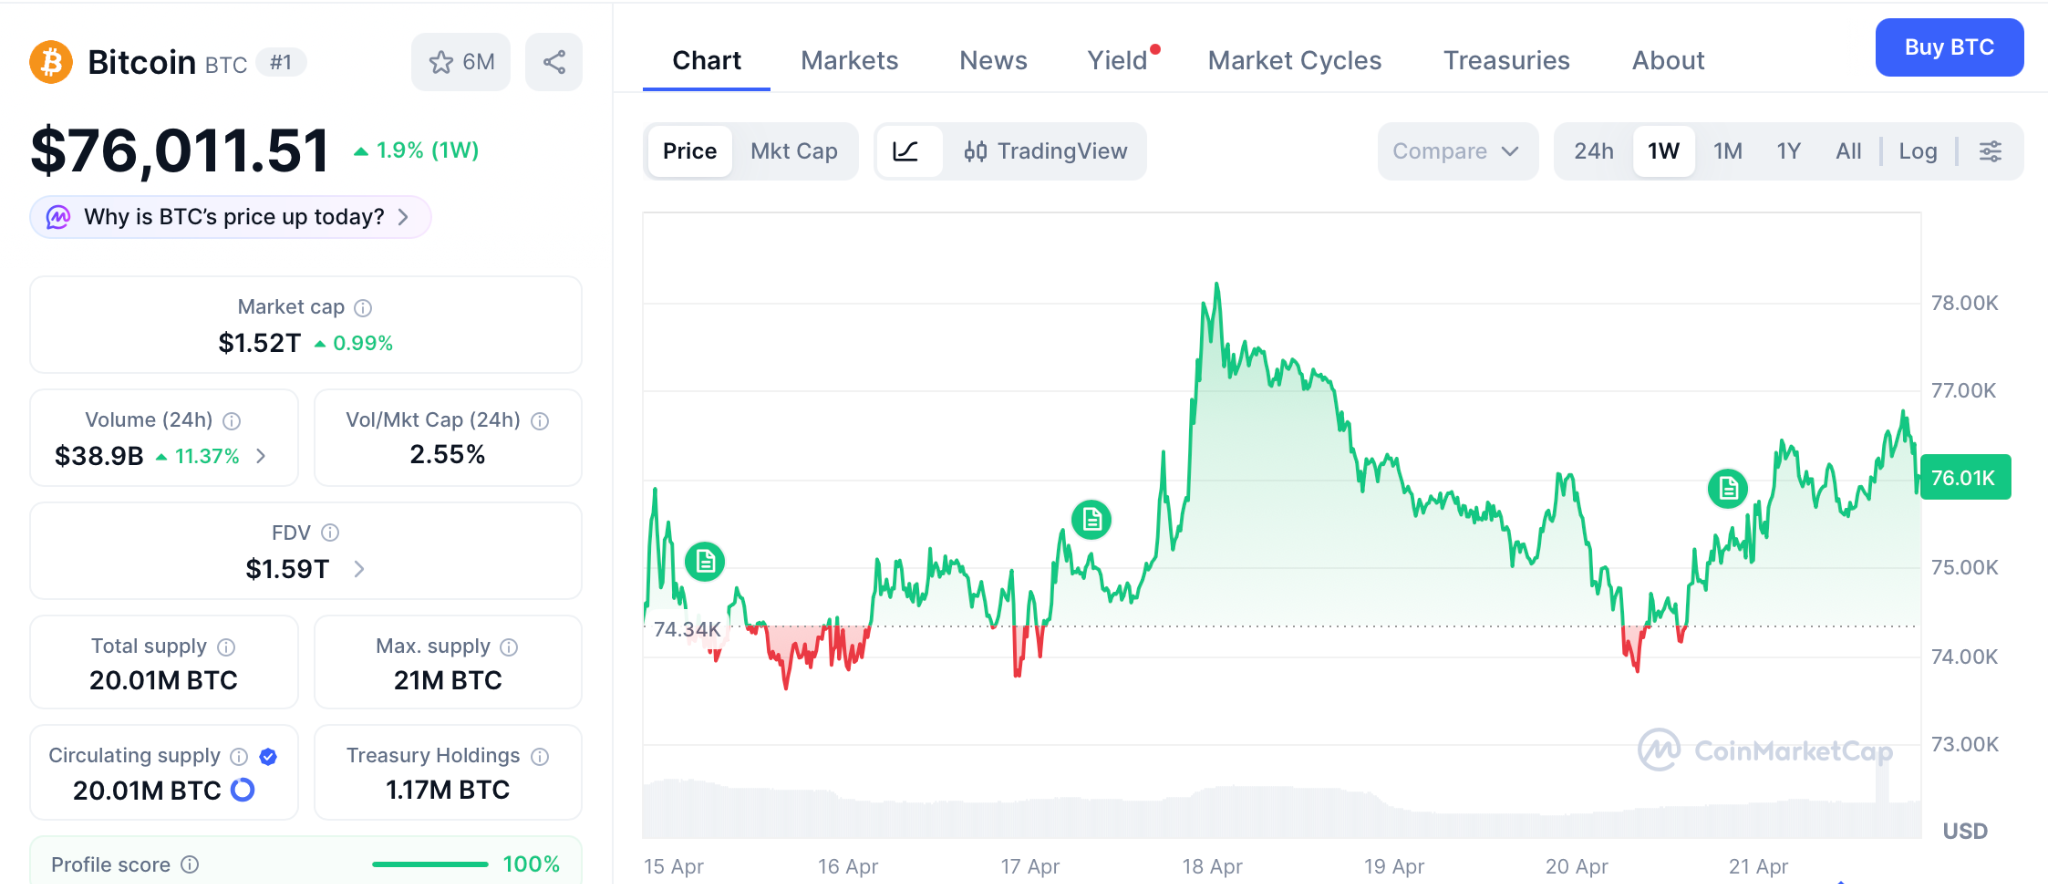The height and width of the screenshot is (884, 2048).
Task: Click the news marker near 17 Apr
Action: 1091,520
